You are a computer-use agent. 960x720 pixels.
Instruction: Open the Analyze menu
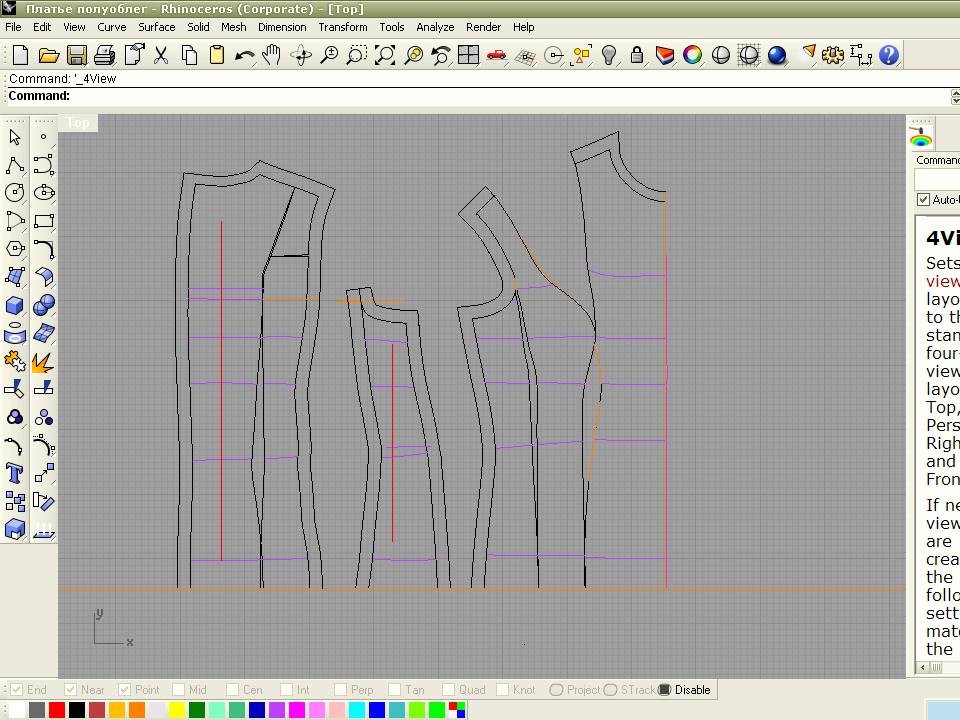tap(435, 27)
